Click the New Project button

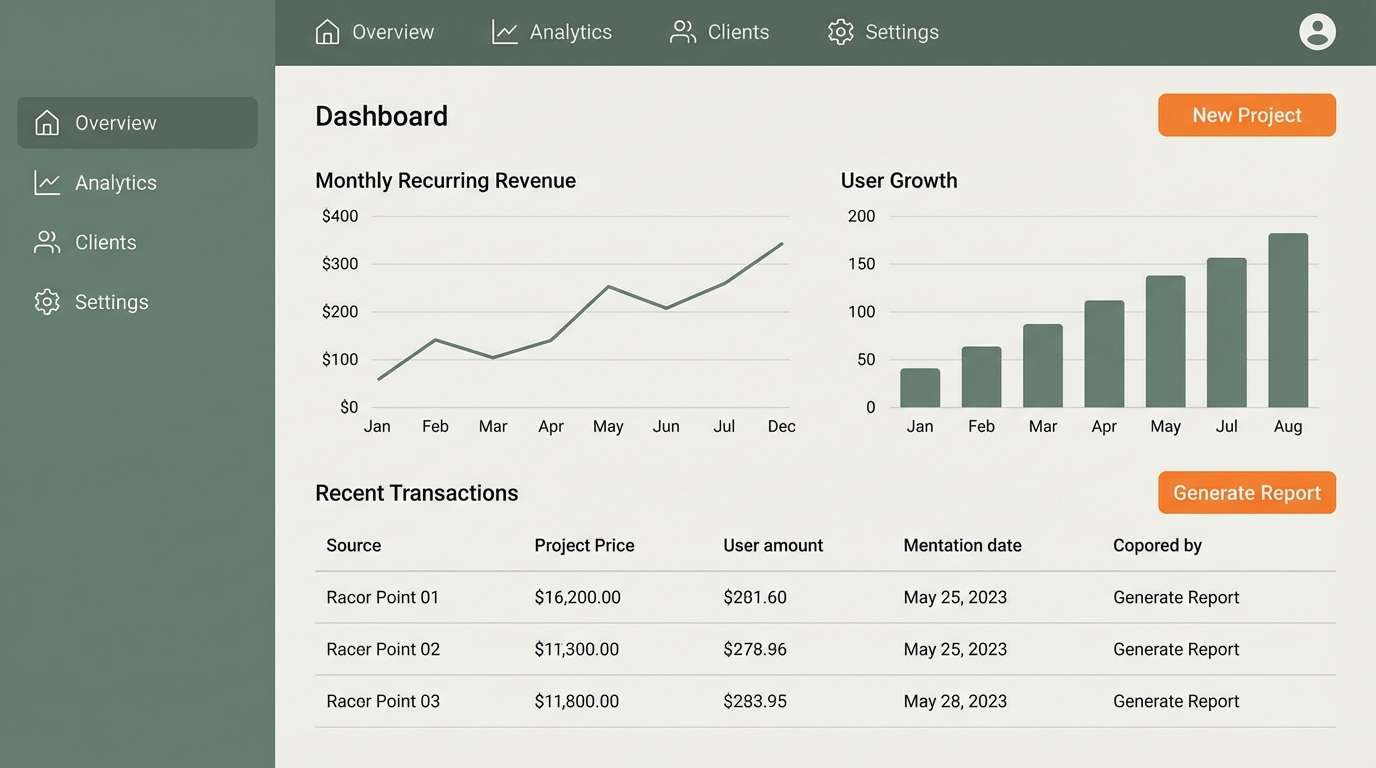click(x=1246, y=115)
